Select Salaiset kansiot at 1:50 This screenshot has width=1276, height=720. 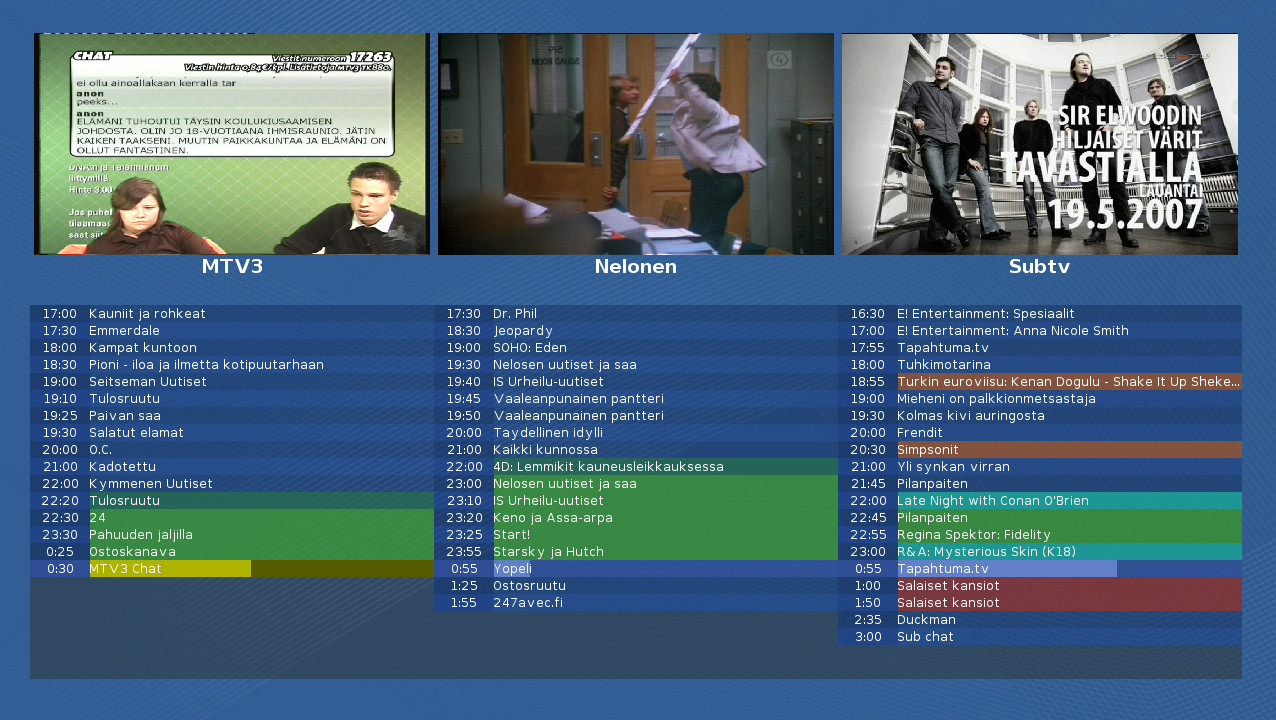(1040, 603)
